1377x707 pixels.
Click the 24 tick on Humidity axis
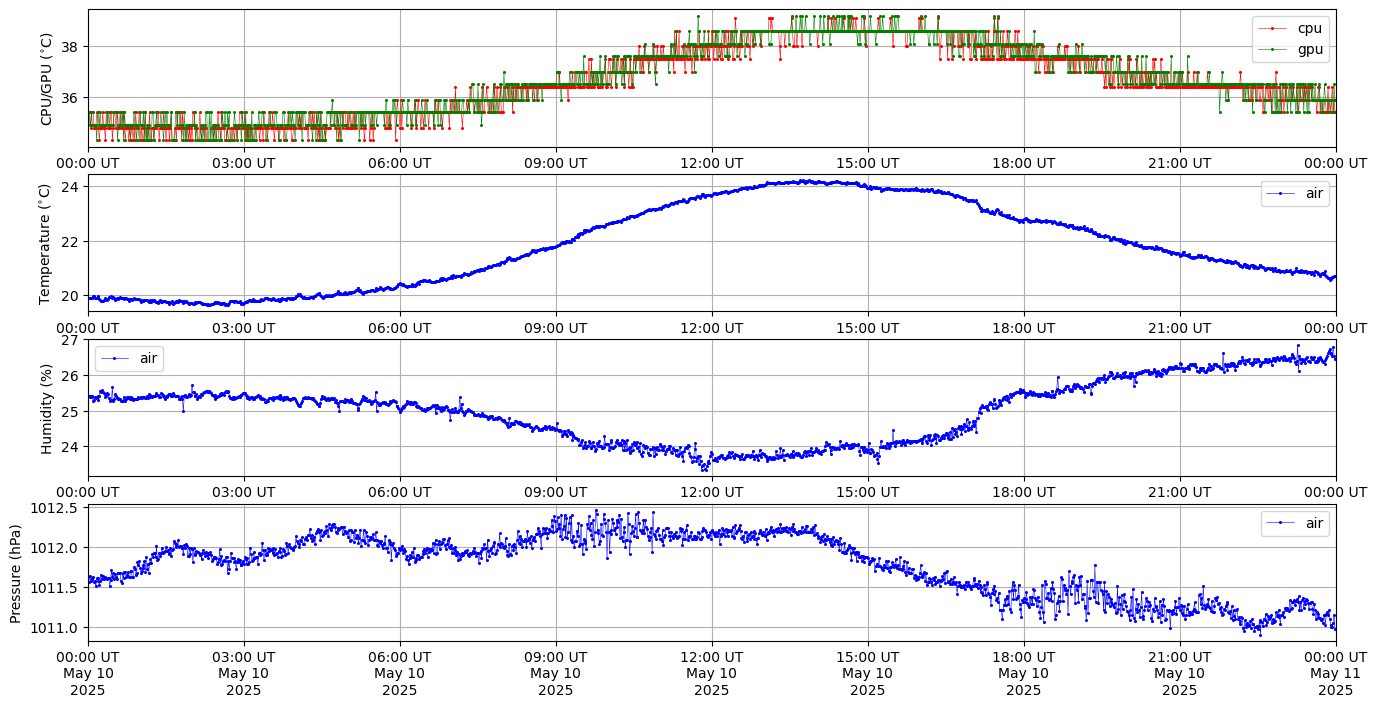[72, 446]
